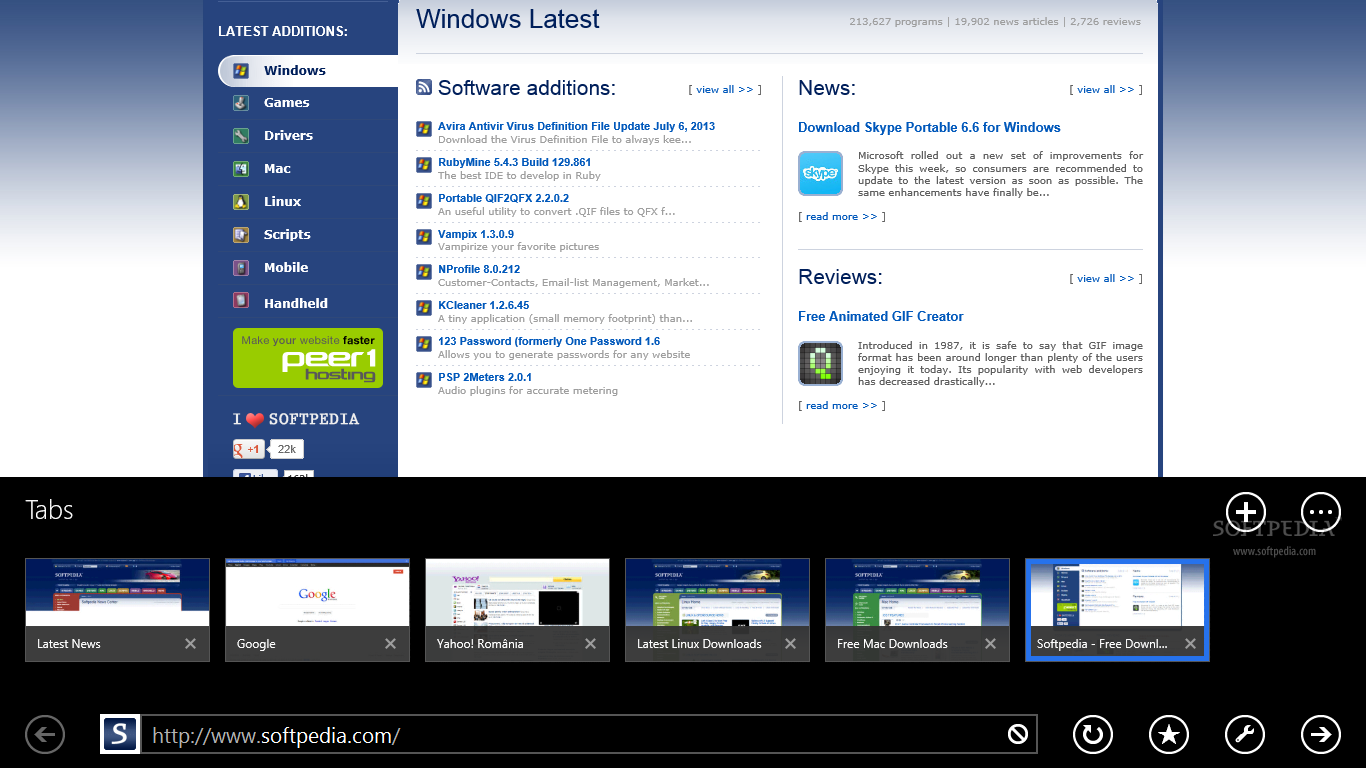
Task: Pin site with the star button
Action: (x=1168, y=735)
